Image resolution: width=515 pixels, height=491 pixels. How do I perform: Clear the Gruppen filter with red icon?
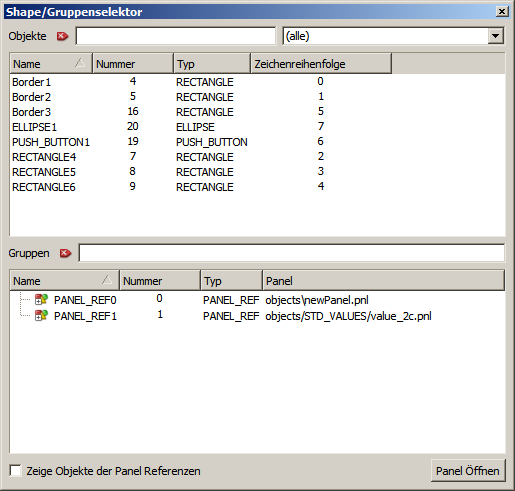pyautogui.click(x=65, y=253)
